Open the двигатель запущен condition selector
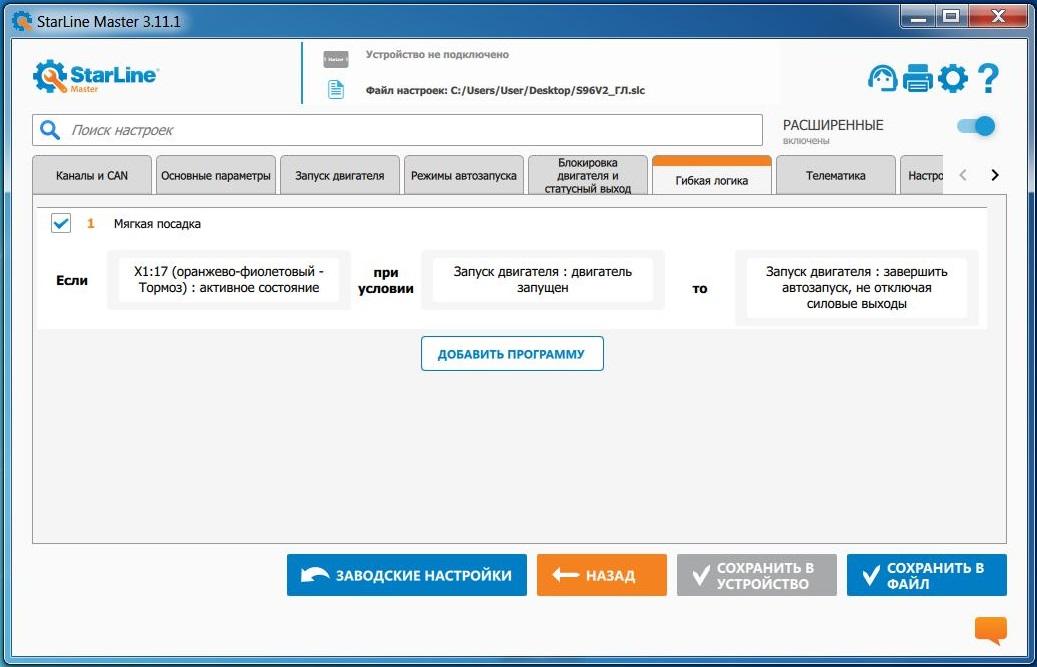The width and height of the screenshot is (1037, 667). (542, 280)
